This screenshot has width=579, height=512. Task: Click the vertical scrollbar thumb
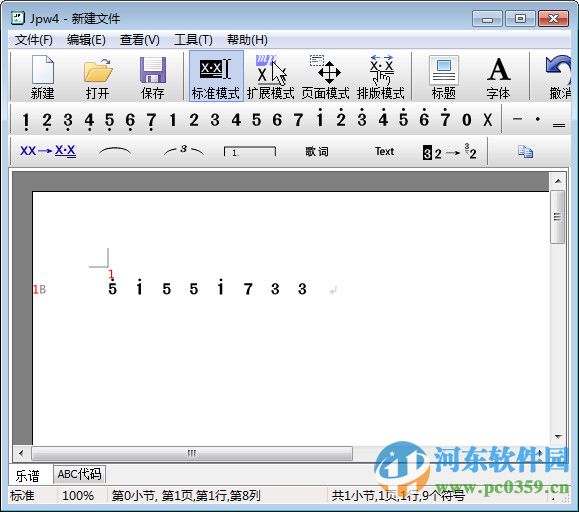(x=558, y=217)
